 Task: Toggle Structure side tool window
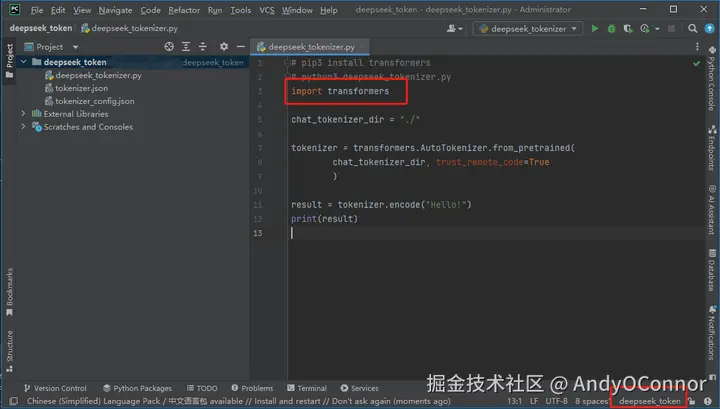click(9, 351)
